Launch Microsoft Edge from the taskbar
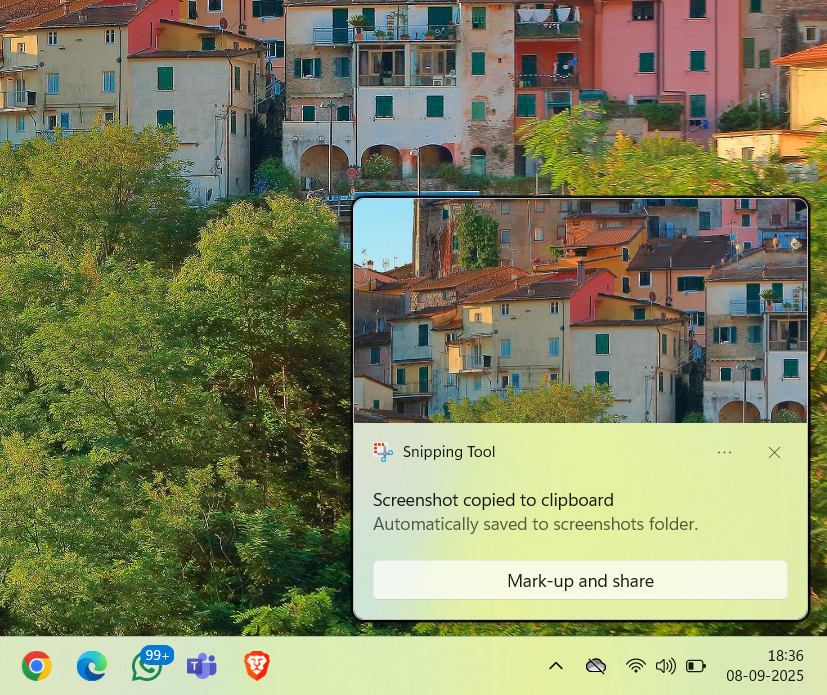 [92, 666]
